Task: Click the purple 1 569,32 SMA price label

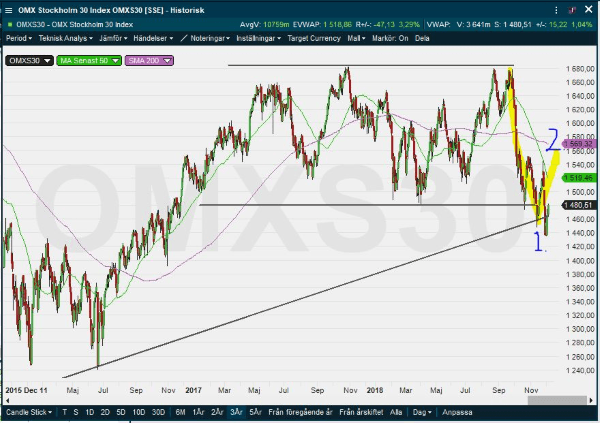Action: [x=579, y=144]
